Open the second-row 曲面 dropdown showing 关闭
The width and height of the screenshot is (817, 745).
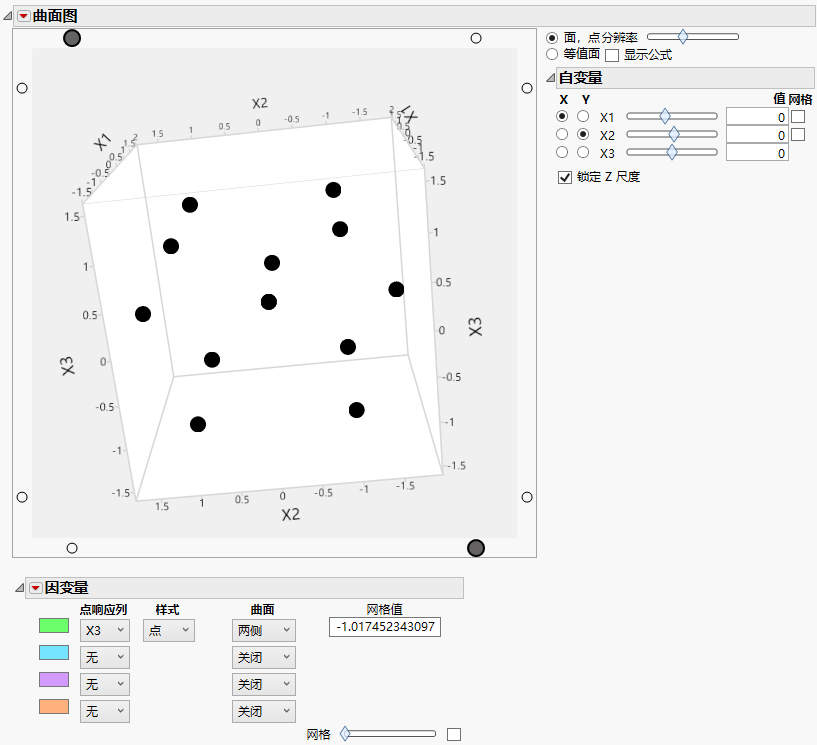pyautogui.click(x=263, y=657)
